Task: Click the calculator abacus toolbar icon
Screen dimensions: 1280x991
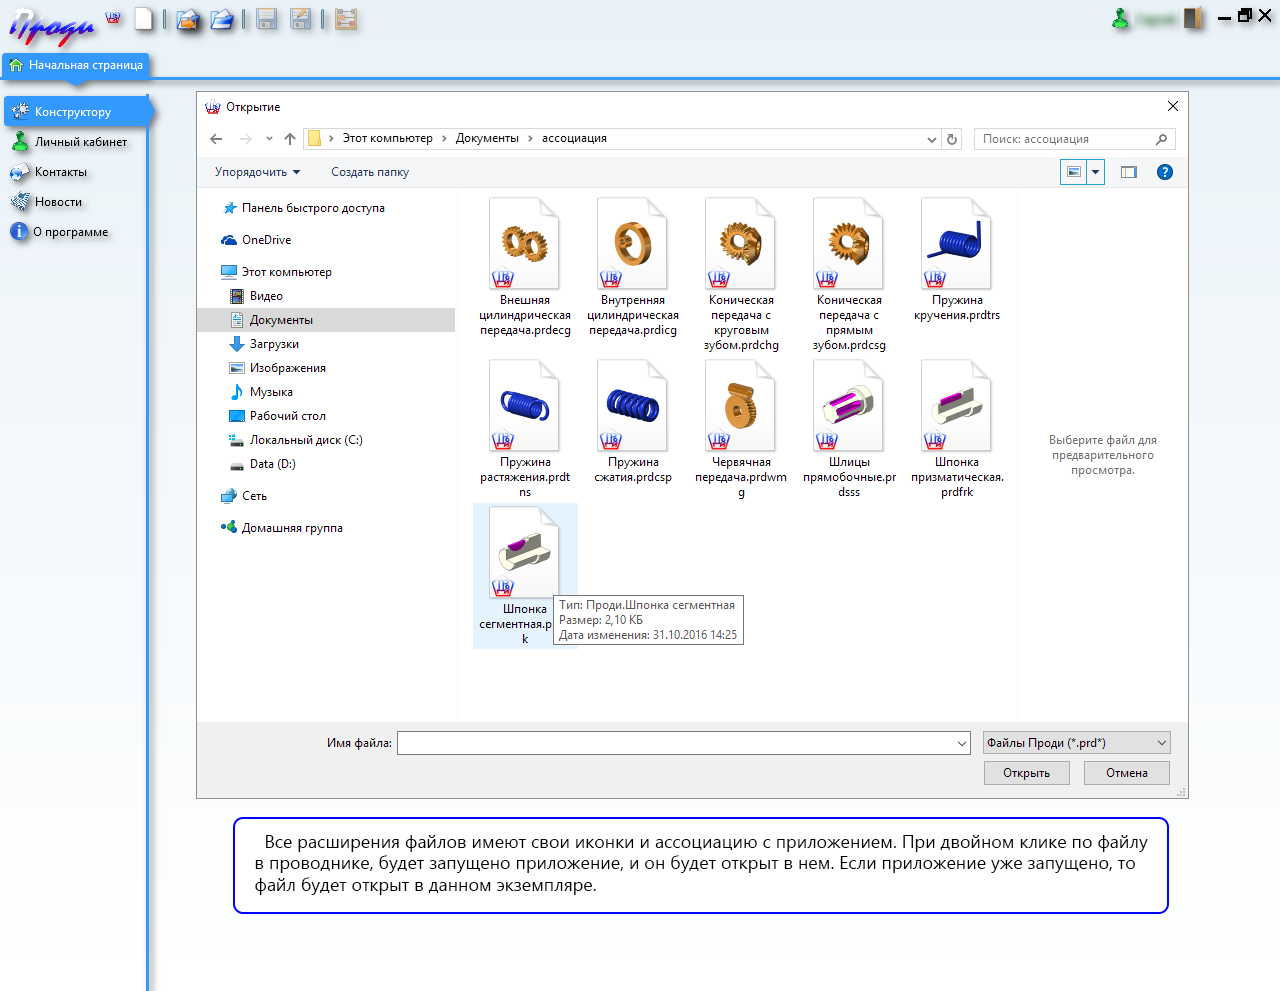Action: pyautogui.click(x=346, y=19)
